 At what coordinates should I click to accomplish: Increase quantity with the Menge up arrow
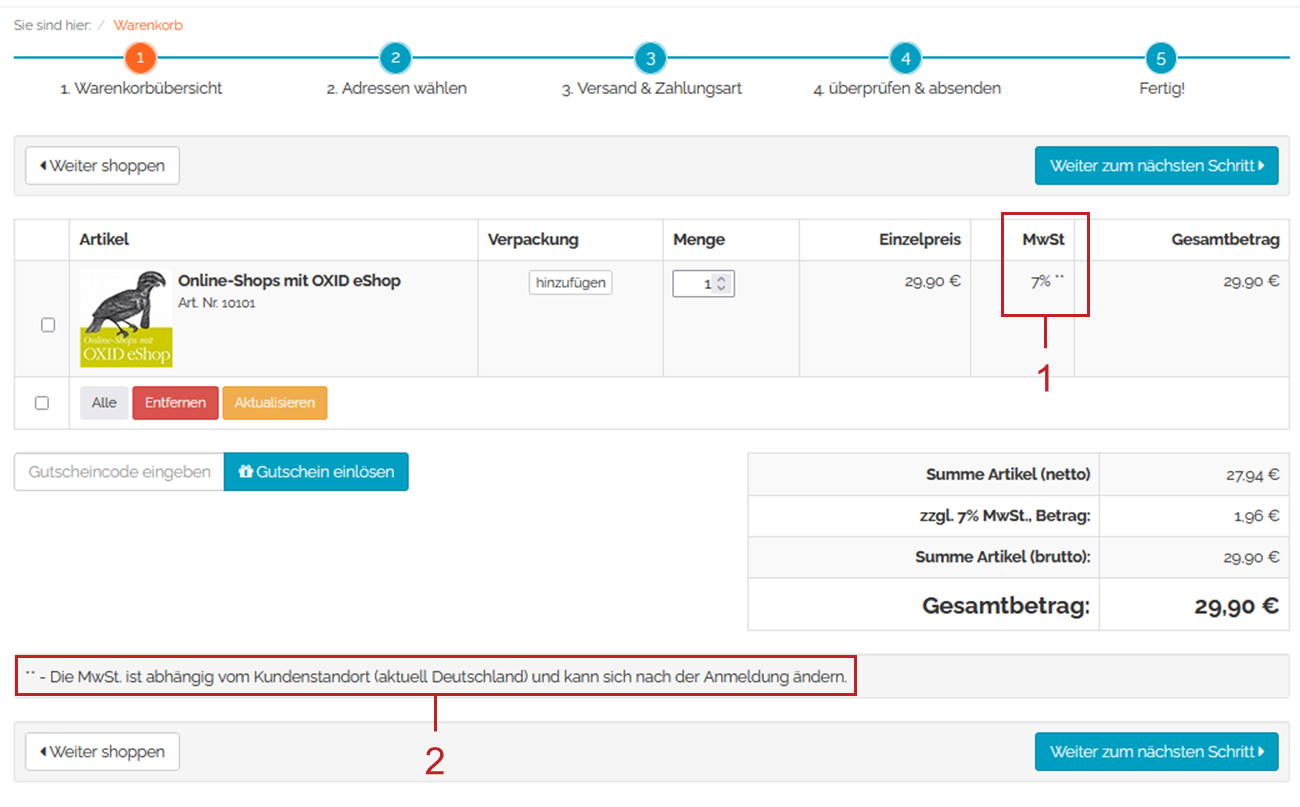pyautogui.click(x=722, y=279)
